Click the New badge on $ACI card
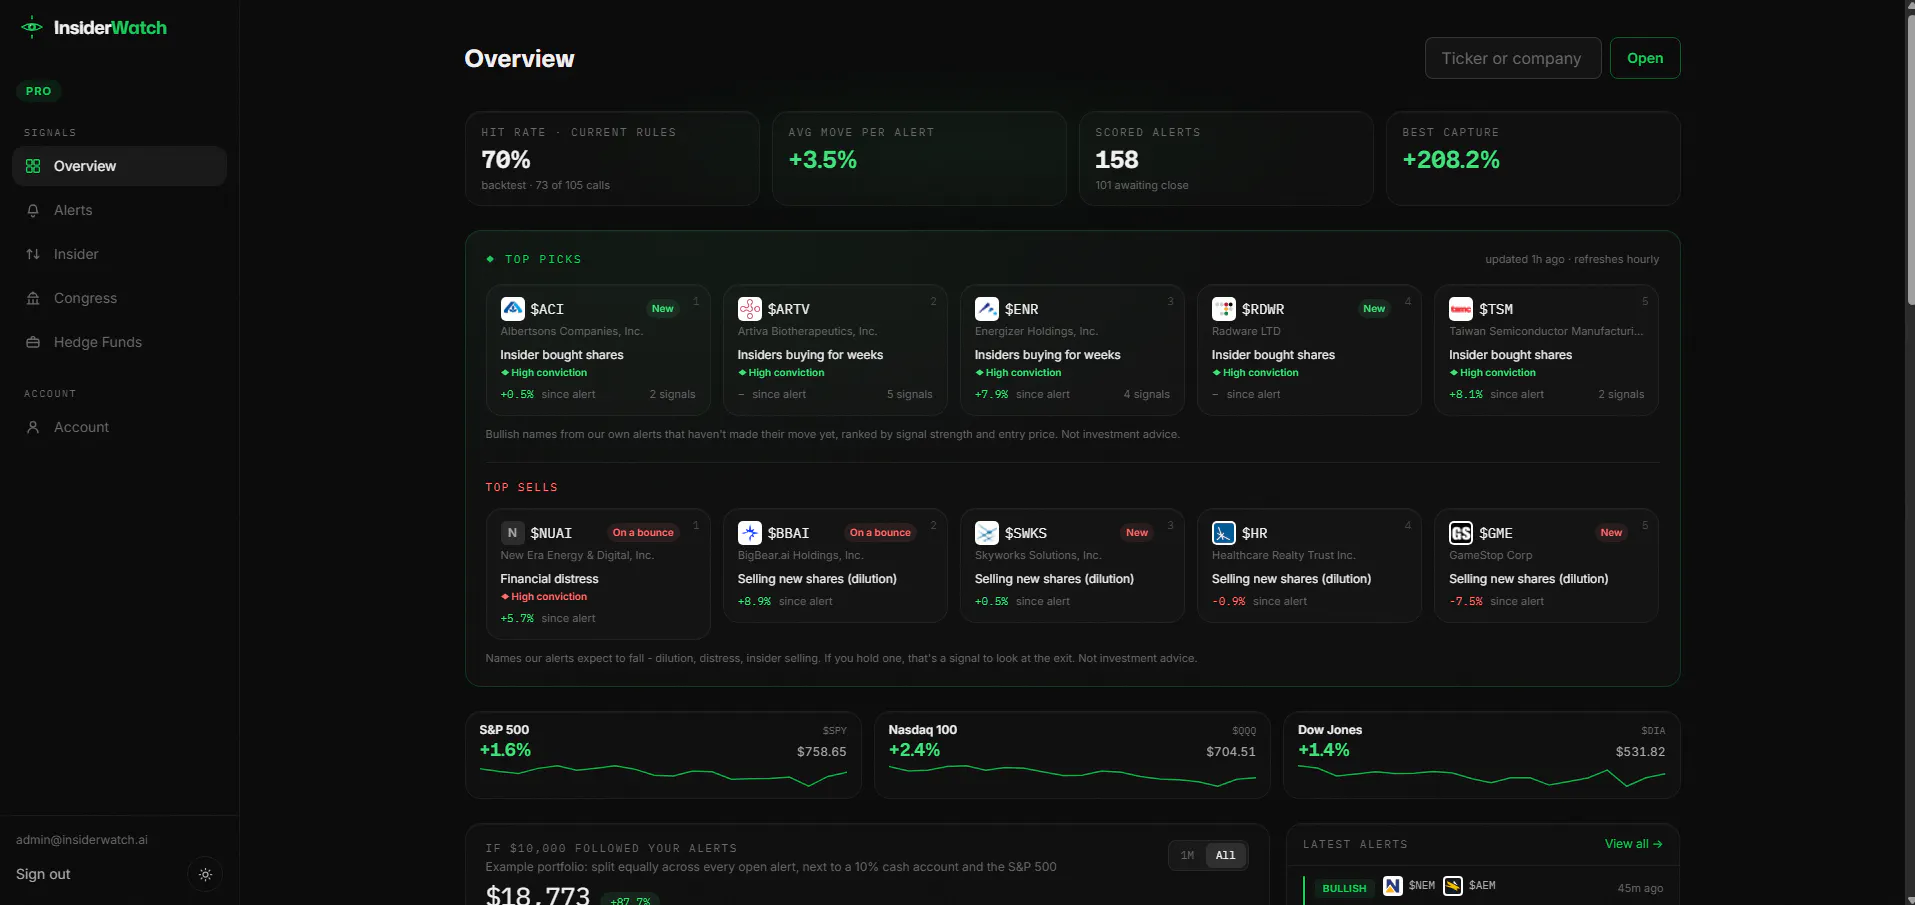1915x905 pixels. point(662,309)
